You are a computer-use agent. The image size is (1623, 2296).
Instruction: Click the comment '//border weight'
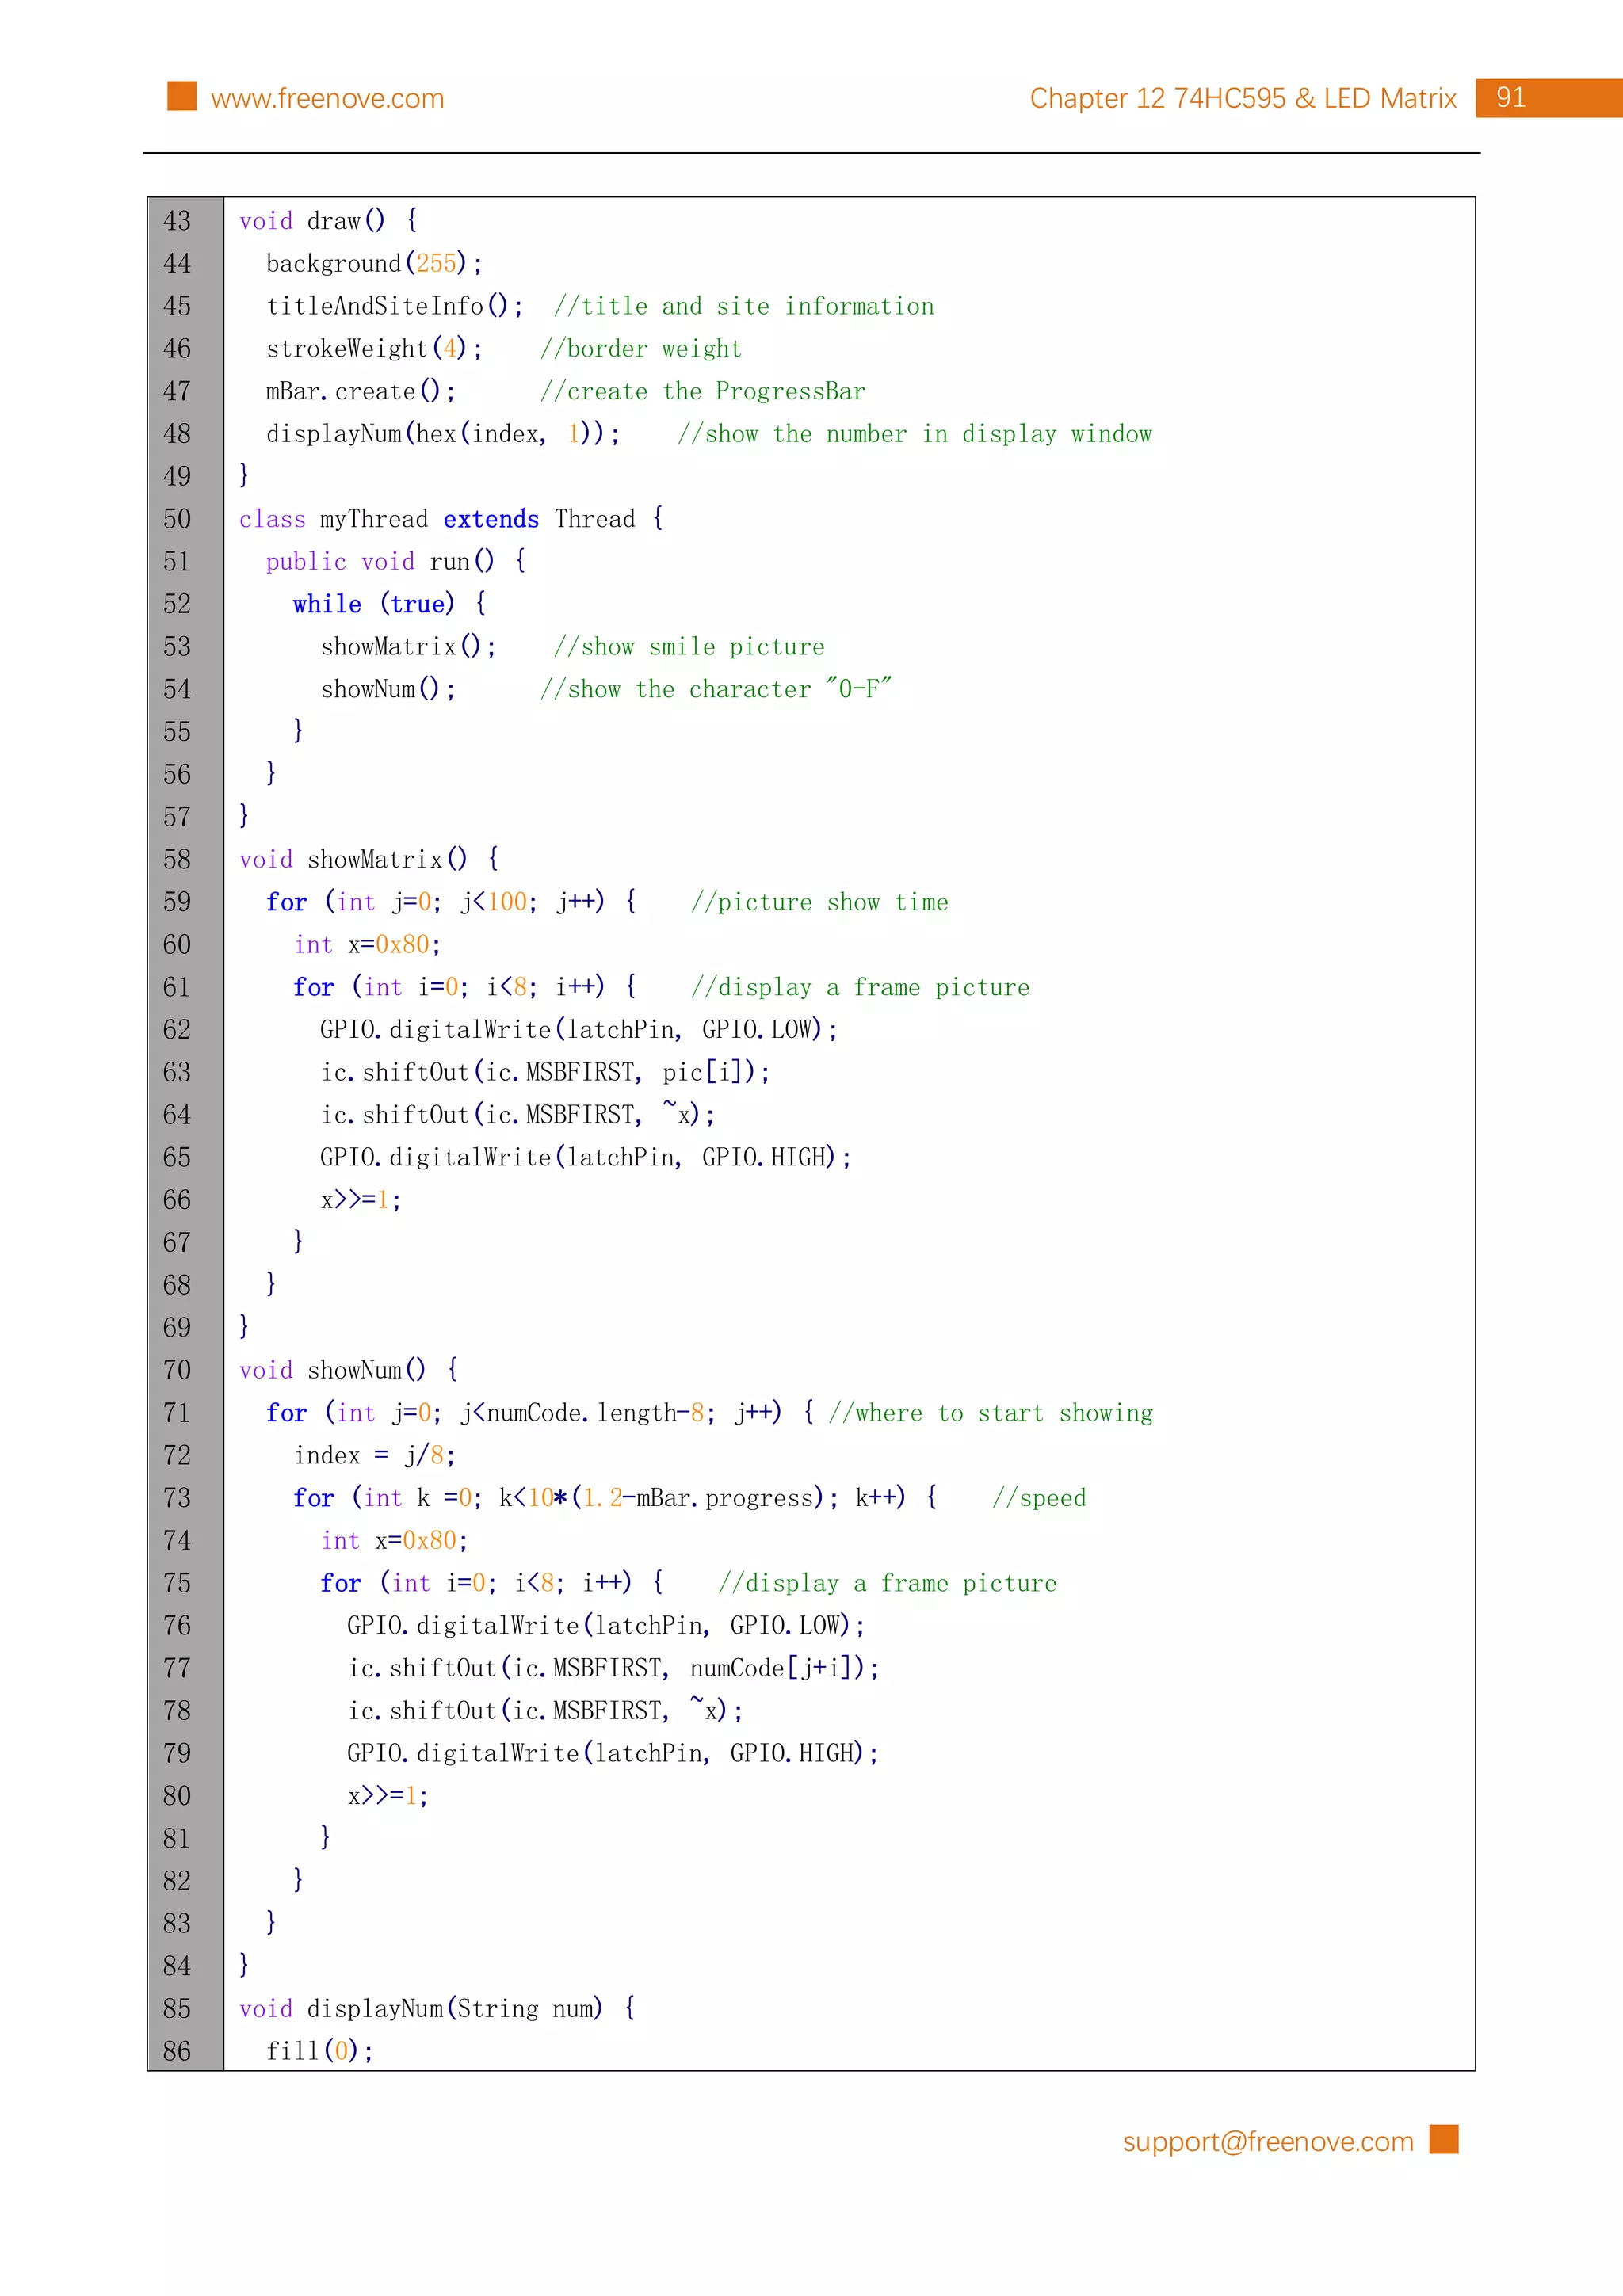641,348
